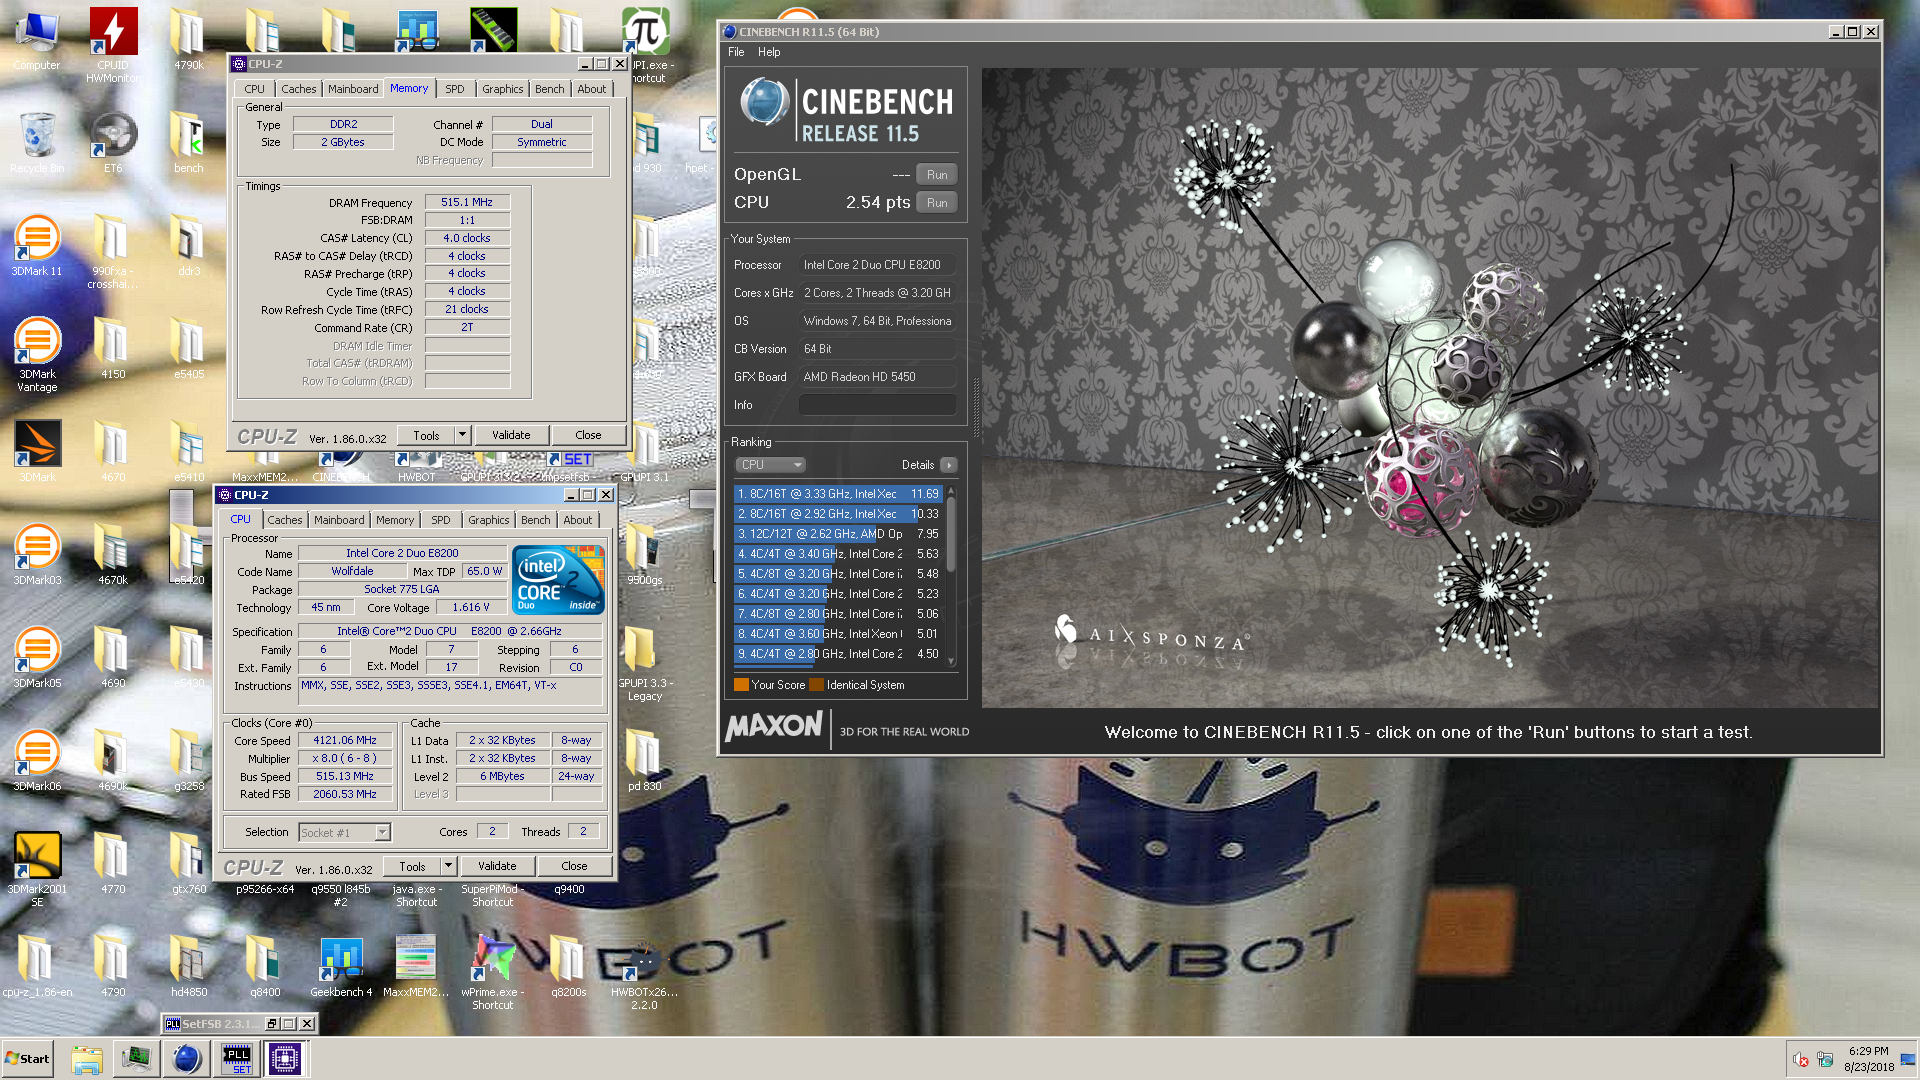Click the Intel Core 2 Duo logo in CPU-Z

click(x=558, y=579)
